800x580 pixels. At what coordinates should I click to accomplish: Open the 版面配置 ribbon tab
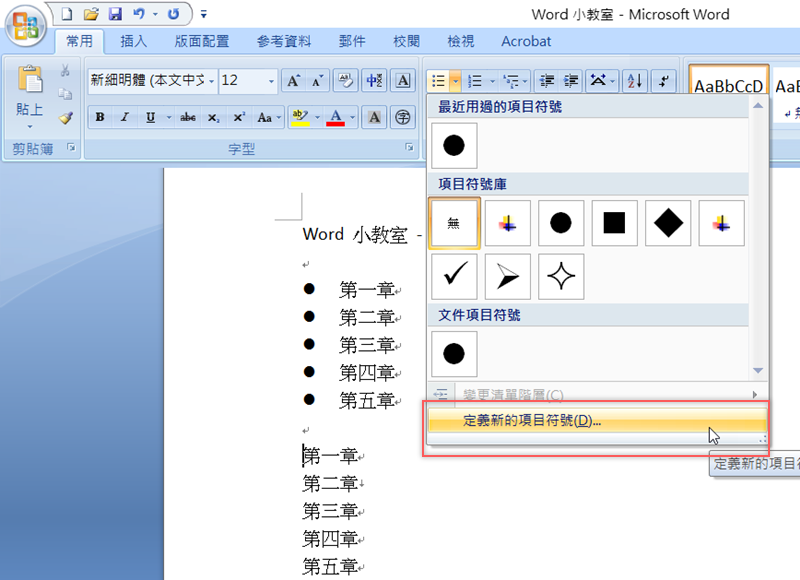tap(201, 41)
